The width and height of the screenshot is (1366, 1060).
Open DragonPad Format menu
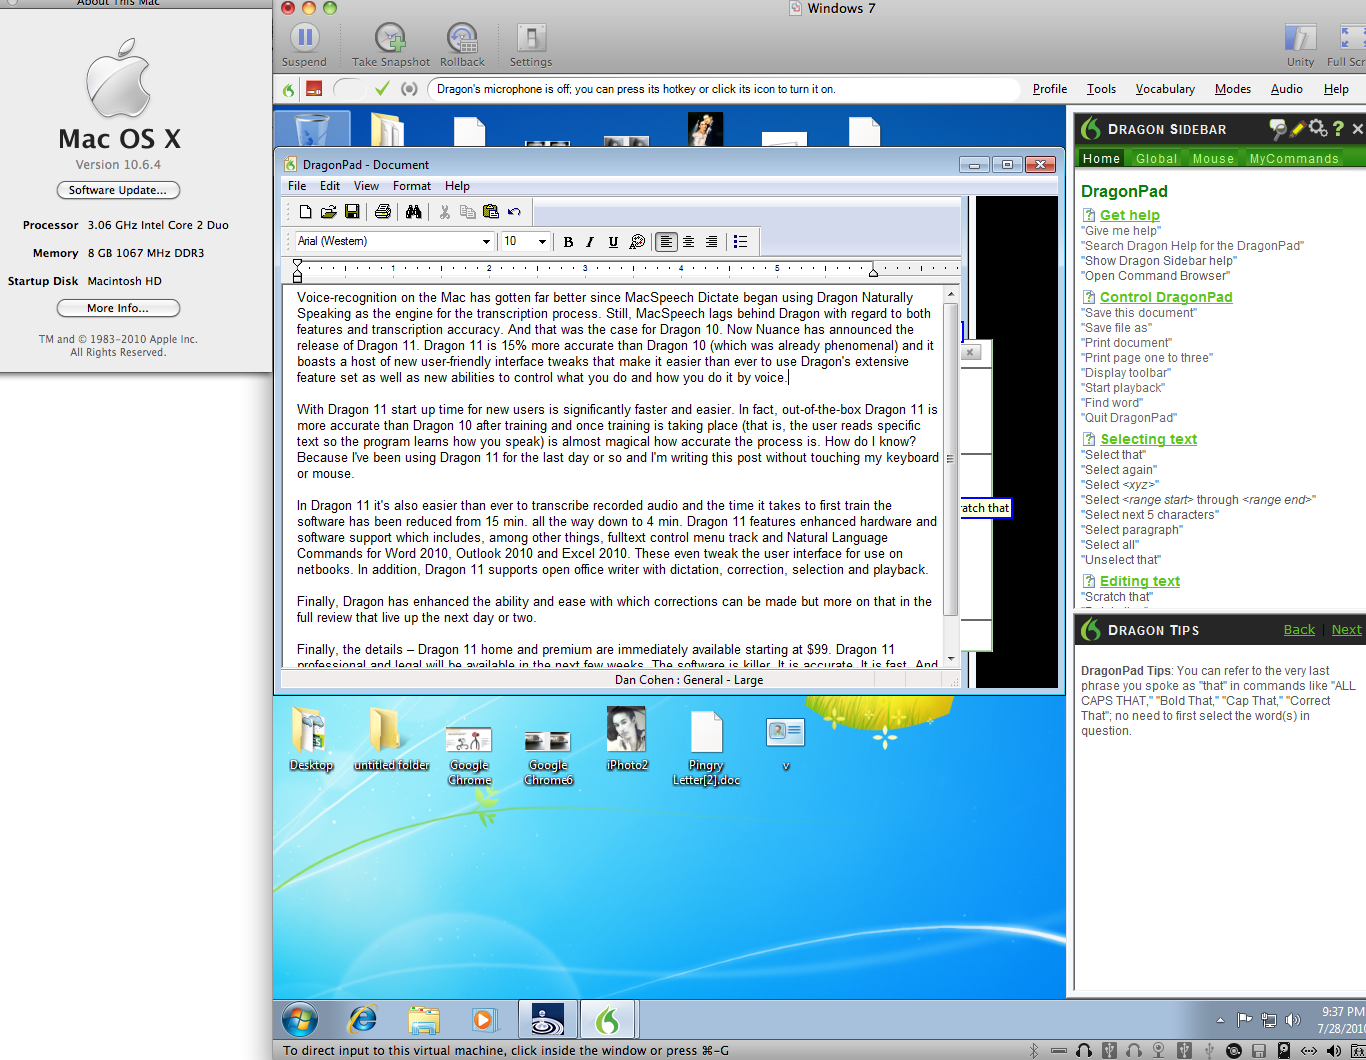coord(412,186)
